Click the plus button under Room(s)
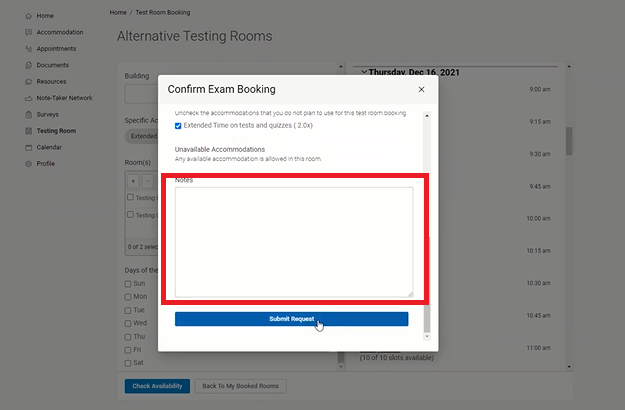The height and width of the screenshot is (410, 625). click(133, 181)
